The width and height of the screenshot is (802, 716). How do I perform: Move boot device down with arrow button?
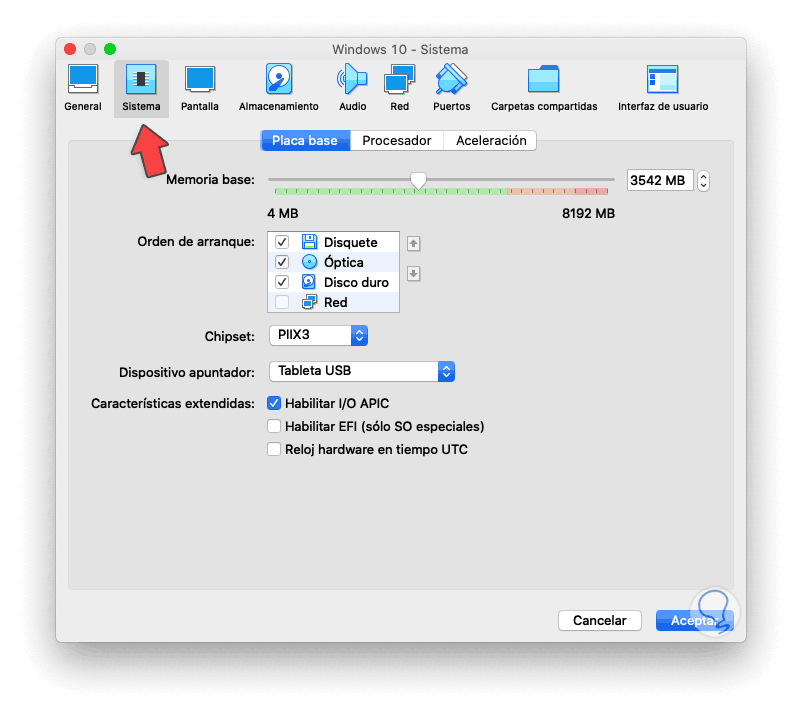pyautogui.click(x=414, y=274)
